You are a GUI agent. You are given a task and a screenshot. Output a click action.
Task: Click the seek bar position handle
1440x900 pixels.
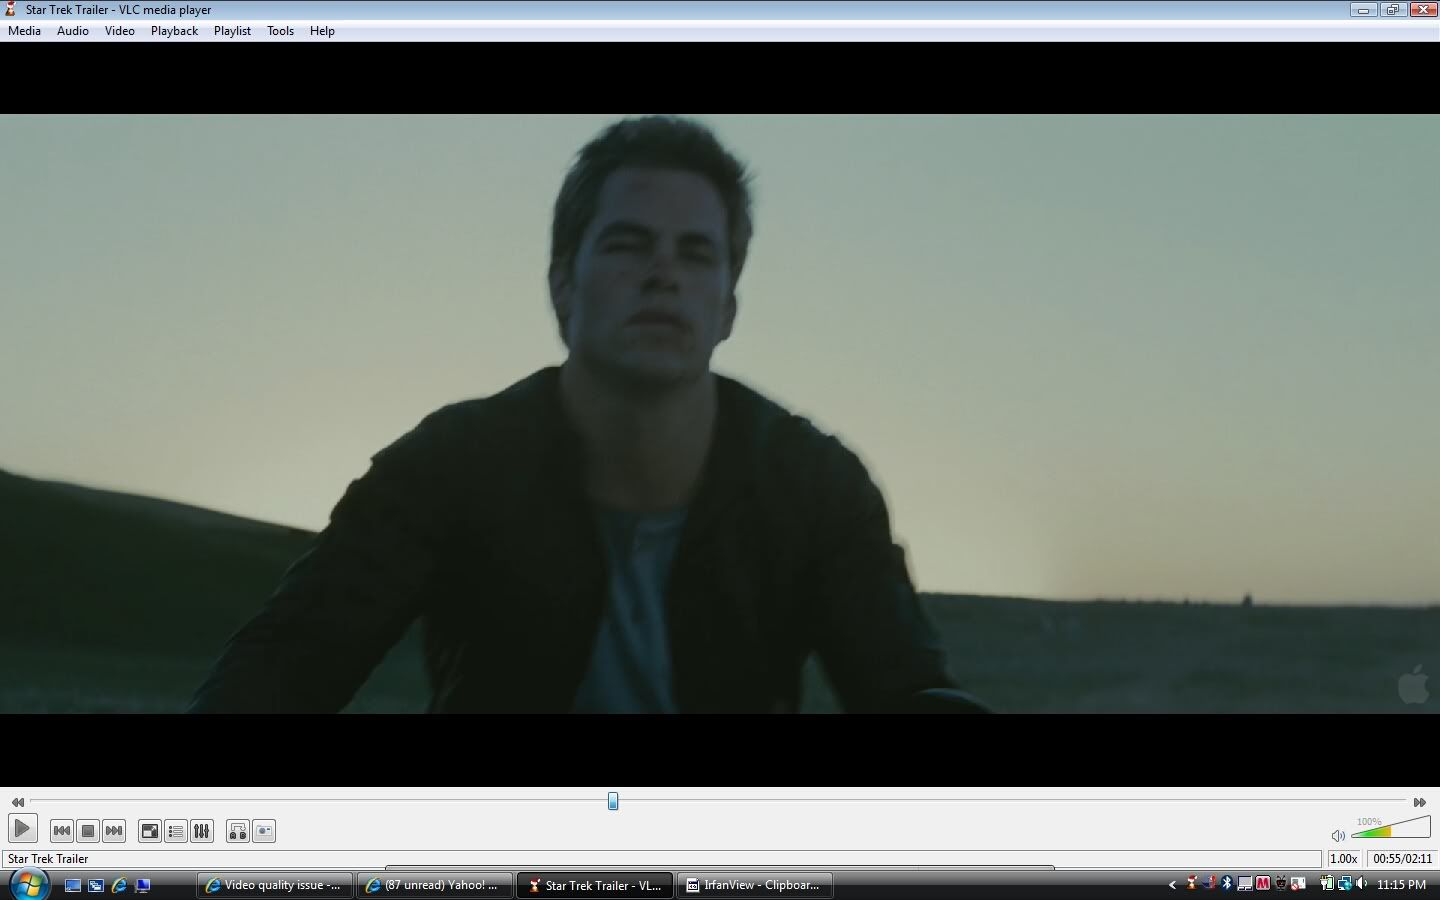613,801
